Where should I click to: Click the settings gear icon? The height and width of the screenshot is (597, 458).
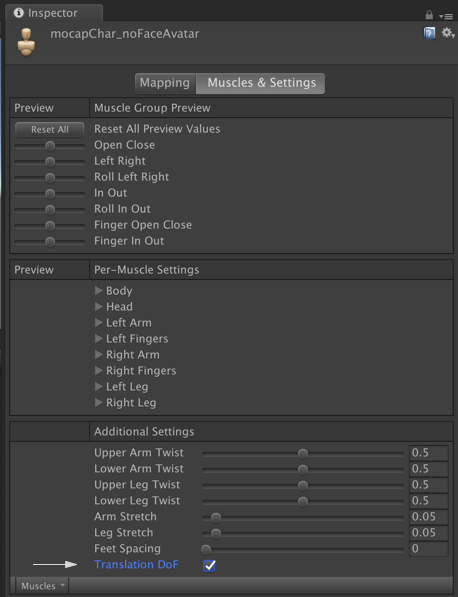click(x=448, y=33)
